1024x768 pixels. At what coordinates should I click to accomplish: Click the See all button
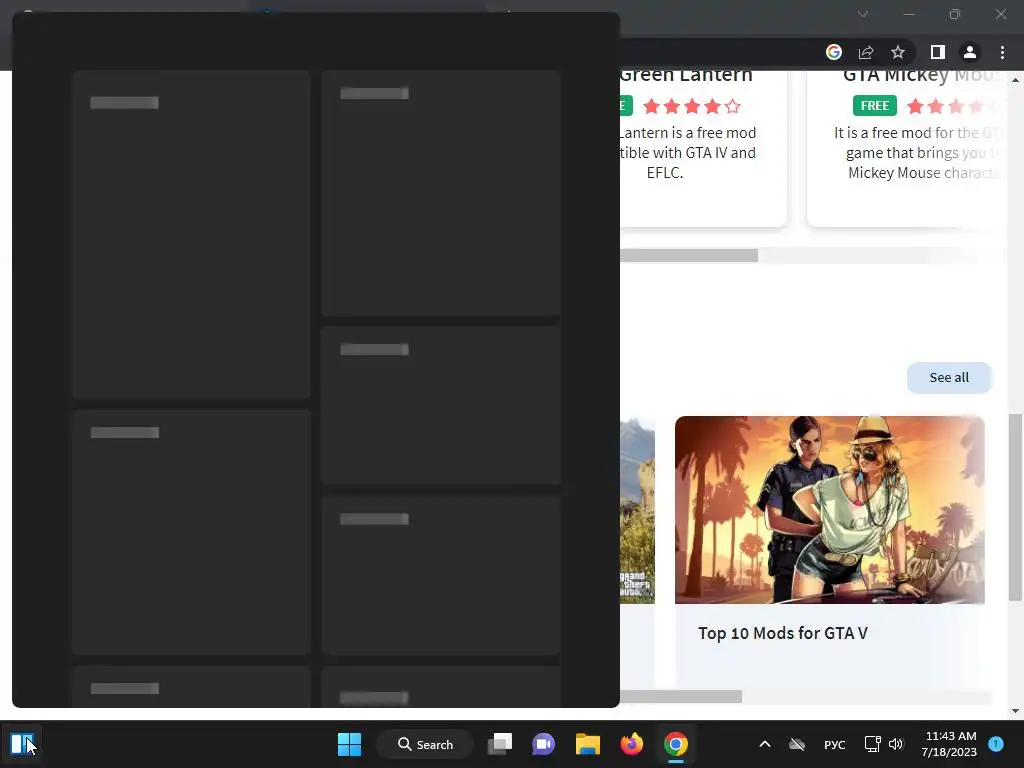coord(949,377)
